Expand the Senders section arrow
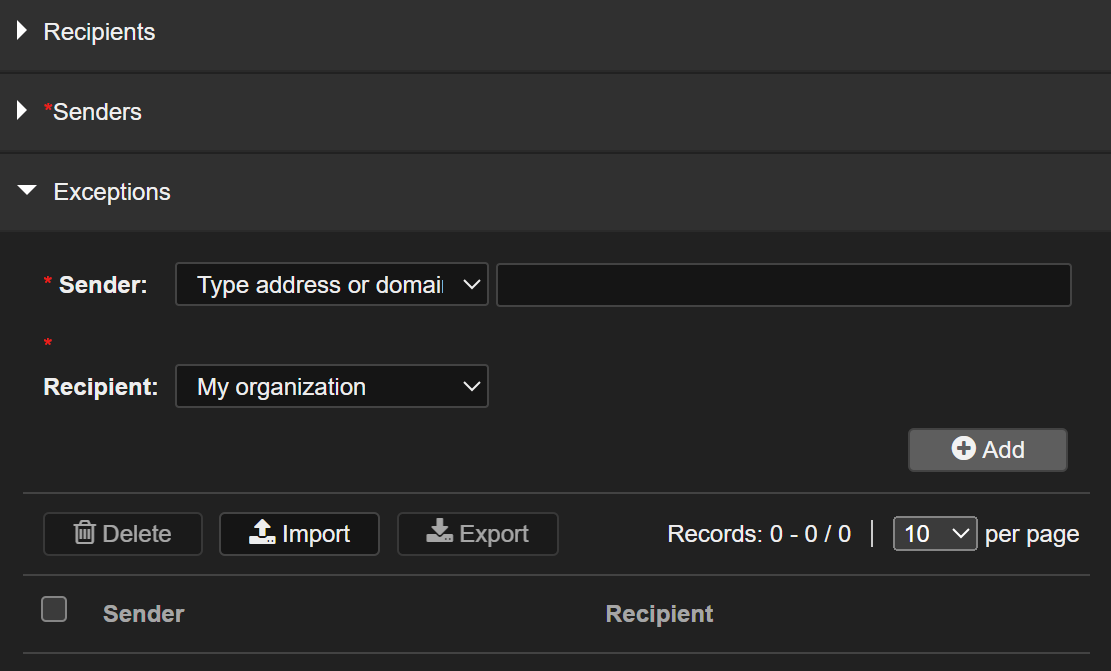Image resolution: width=1111 pixels, height=671 pixels. 22,111
